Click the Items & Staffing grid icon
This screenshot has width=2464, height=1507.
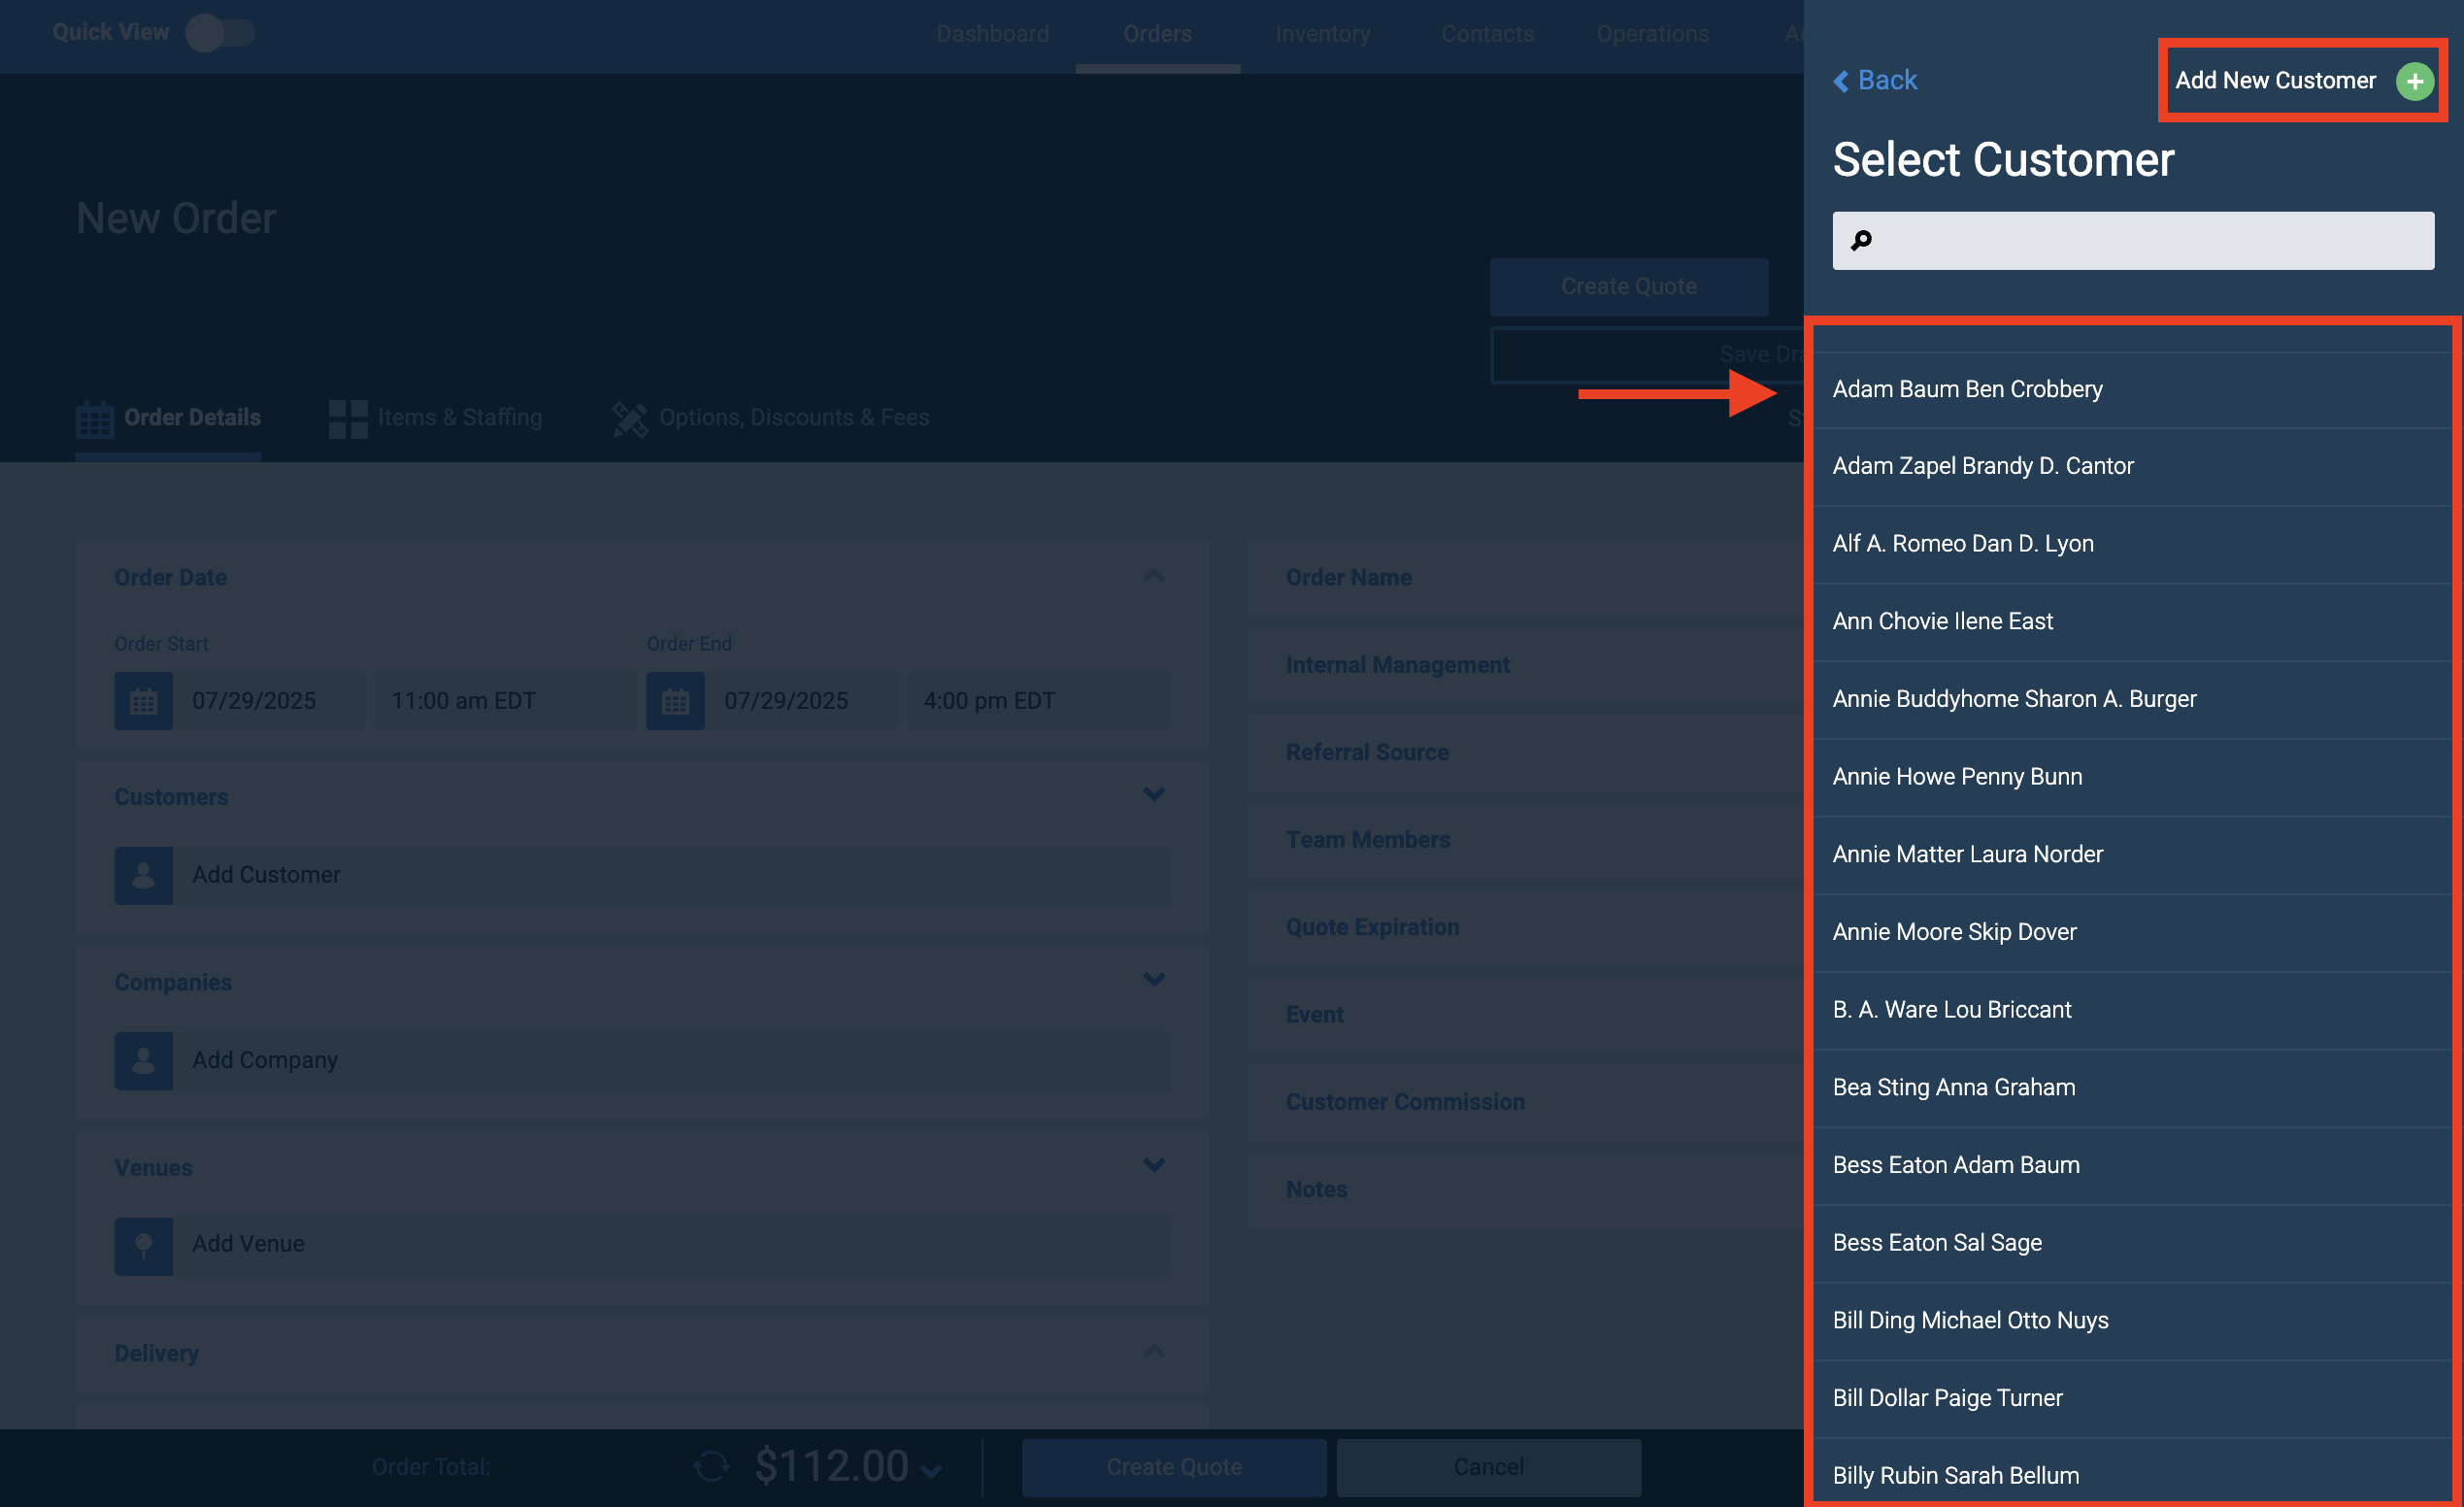tap(348, 419)
